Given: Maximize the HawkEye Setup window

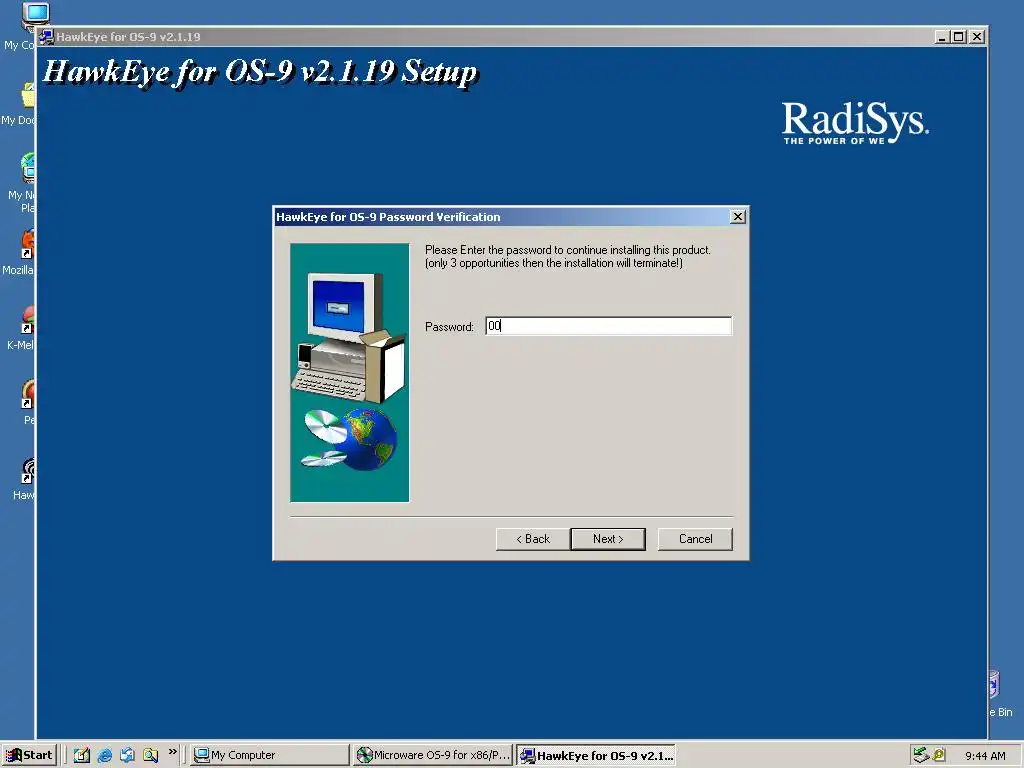Looking at the screenshot, I should coord(959,37).
